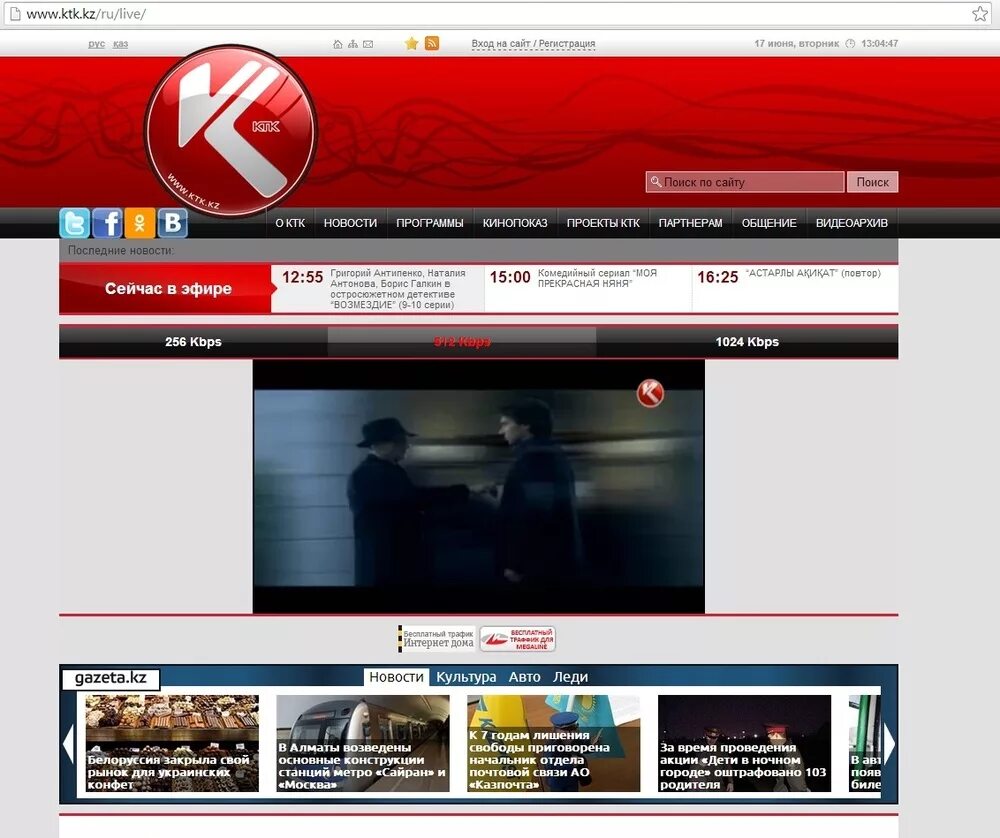Open НОВОСТИ menu item
Screen dimensions: 1000x838
coord(350,223)
